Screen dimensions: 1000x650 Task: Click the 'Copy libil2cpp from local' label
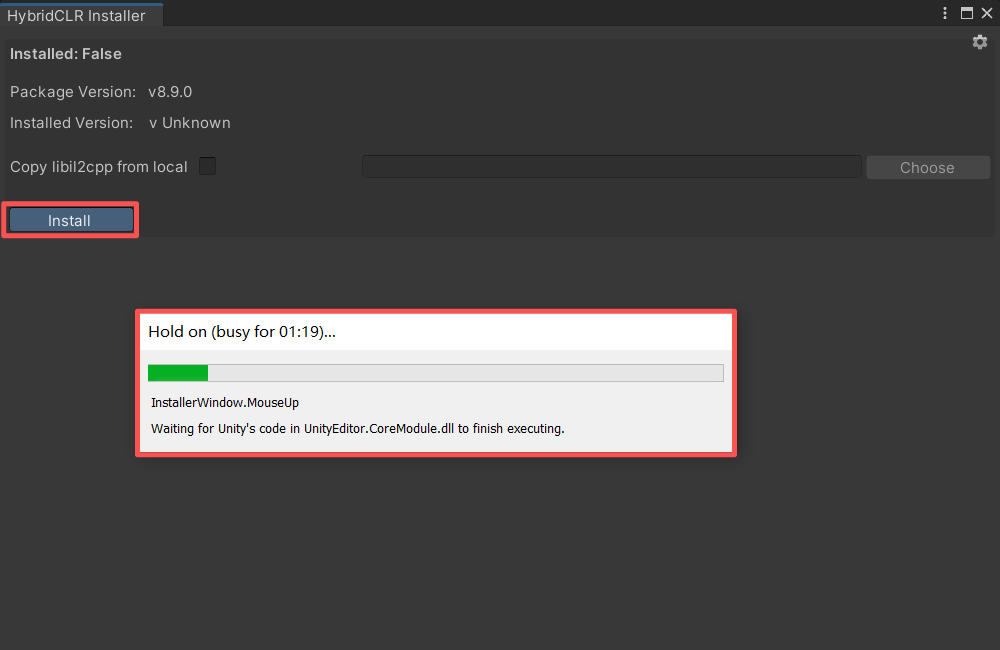click(x=99, y=167)
